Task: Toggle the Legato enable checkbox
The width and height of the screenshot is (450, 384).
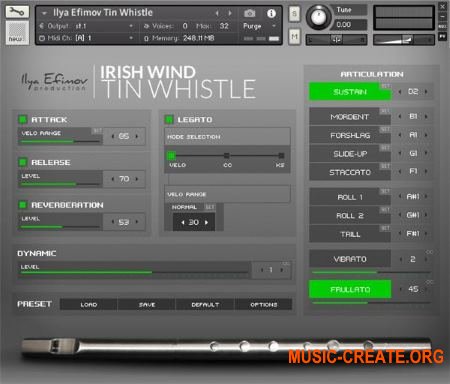Action: (x=169, y=119)
